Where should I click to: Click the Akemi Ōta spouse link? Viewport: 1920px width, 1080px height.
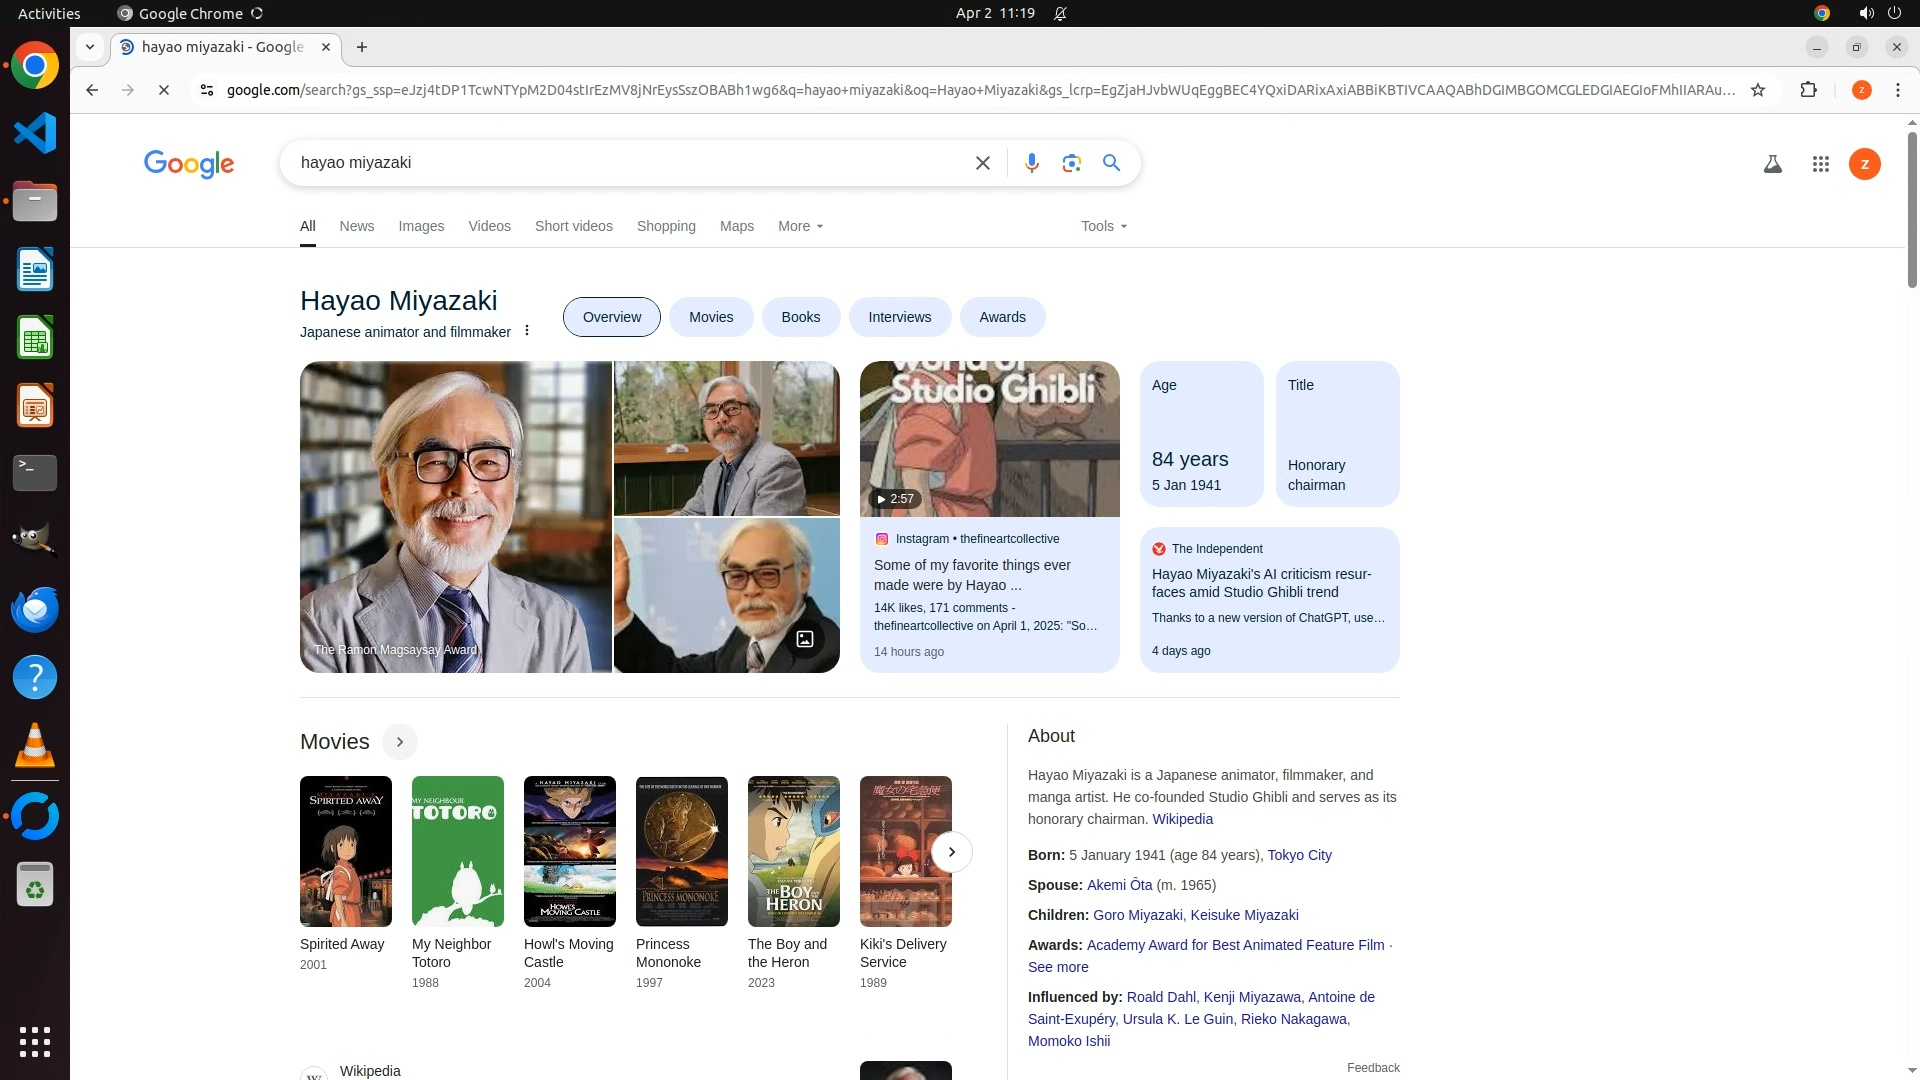point(1119,885)
